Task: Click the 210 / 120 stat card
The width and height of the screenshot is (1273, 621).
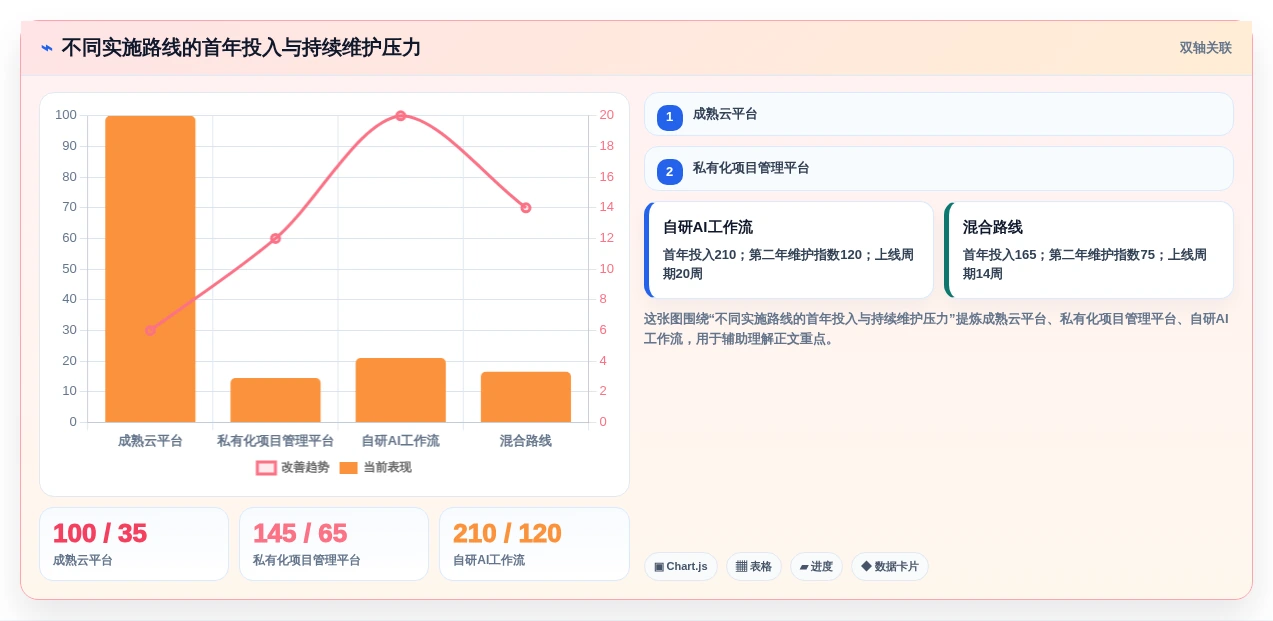Action: 534,544
